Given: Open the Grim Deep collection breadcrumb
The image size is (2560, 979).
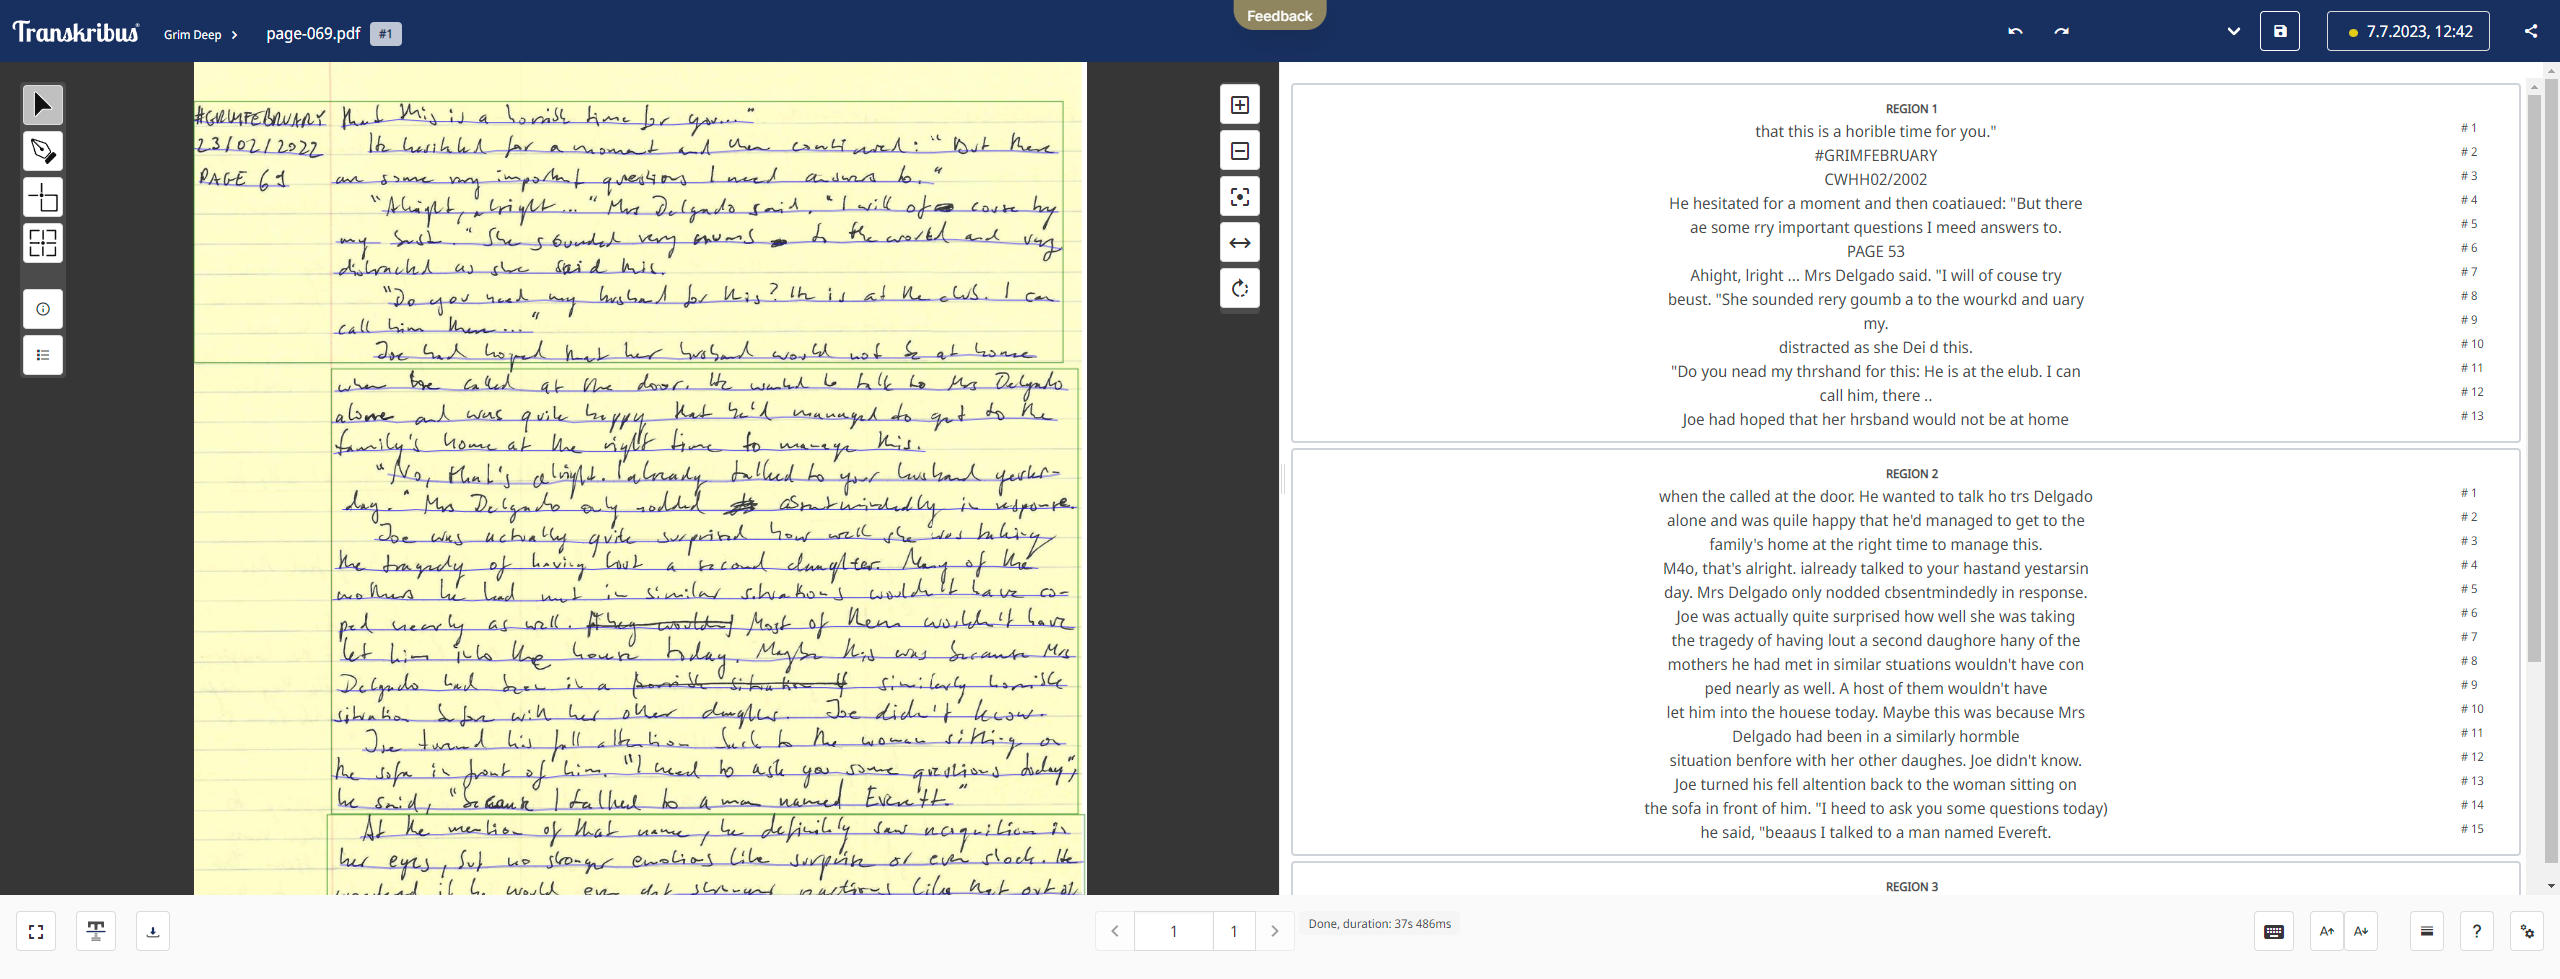Looking at the screenshot, I should point(193,34).
